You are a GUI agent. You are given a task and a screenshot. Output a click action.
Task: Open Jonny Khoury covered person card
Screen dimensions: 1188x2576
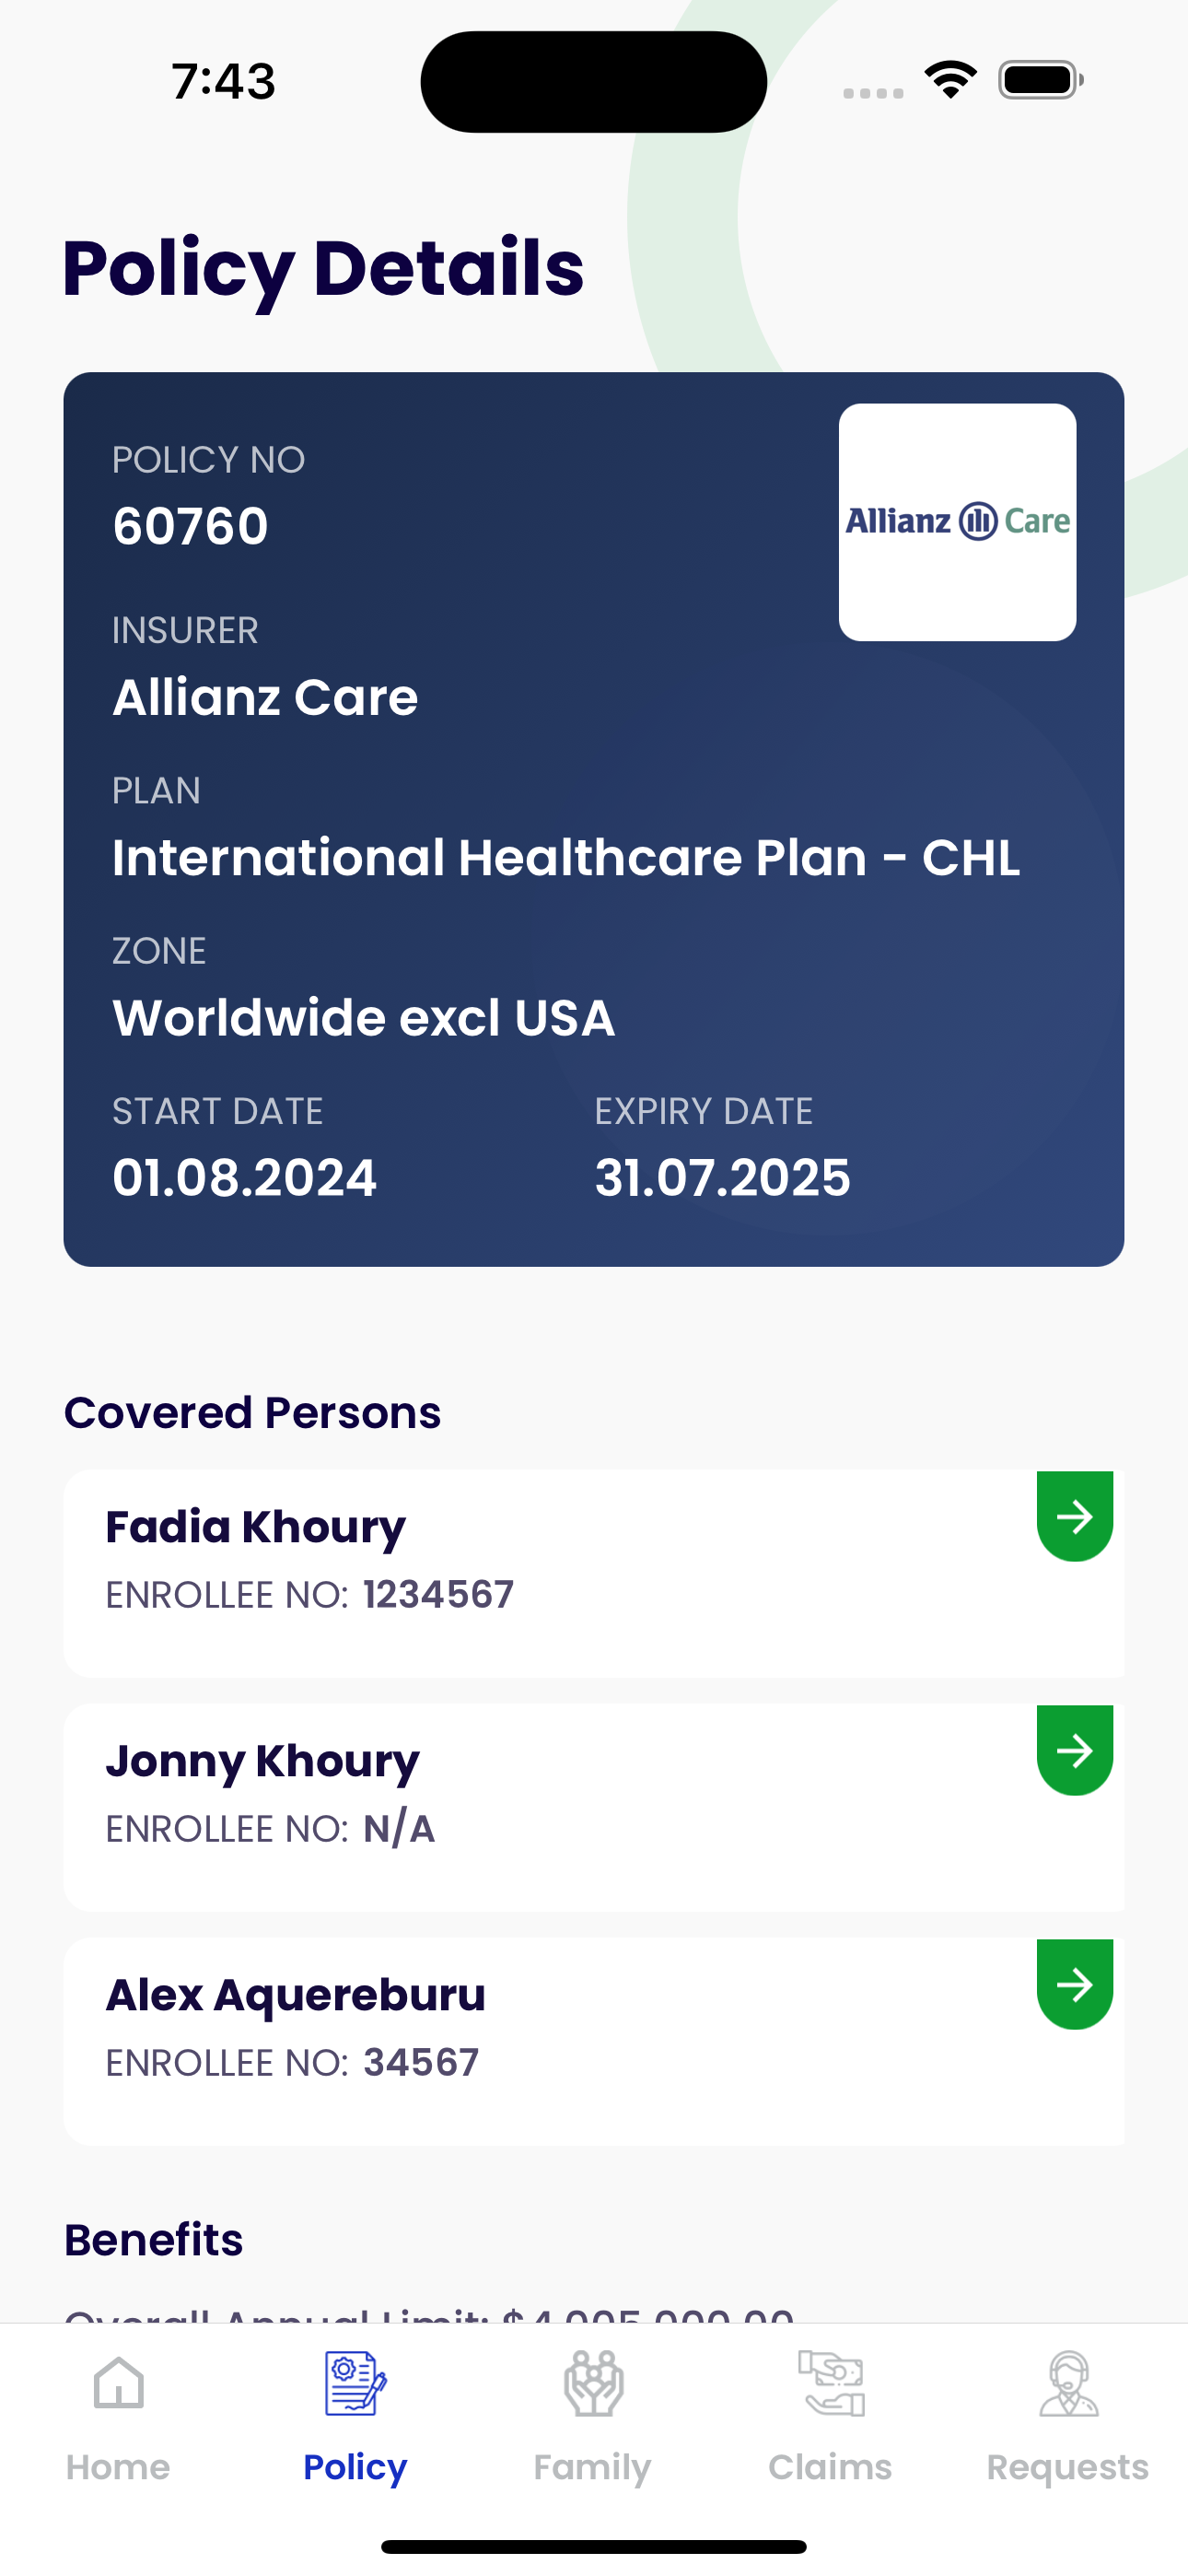pyautogui.click(x=594, y=1807)
